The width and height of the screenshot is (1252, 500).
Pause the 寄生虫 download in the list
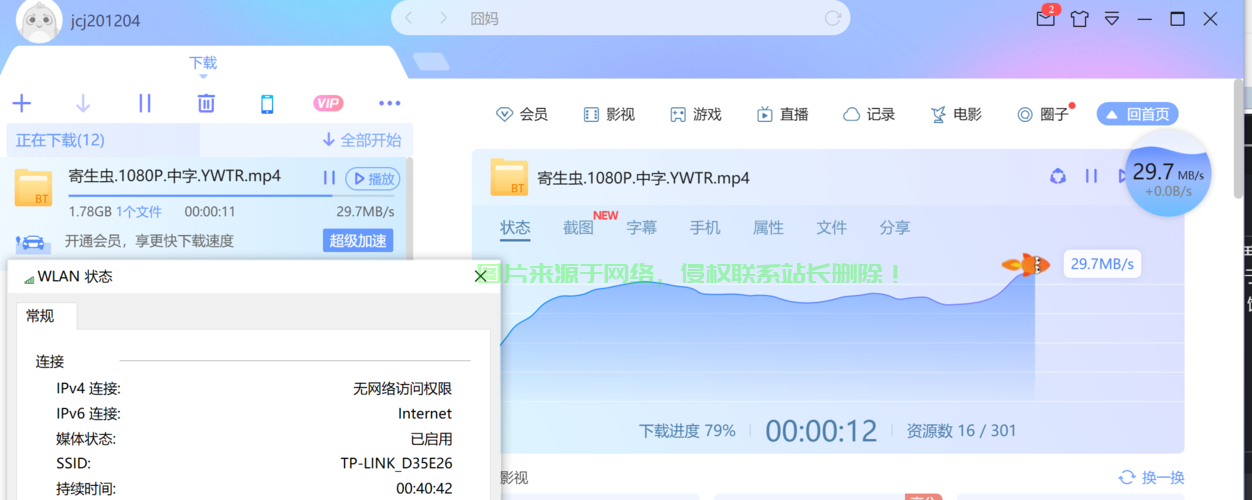329,178
